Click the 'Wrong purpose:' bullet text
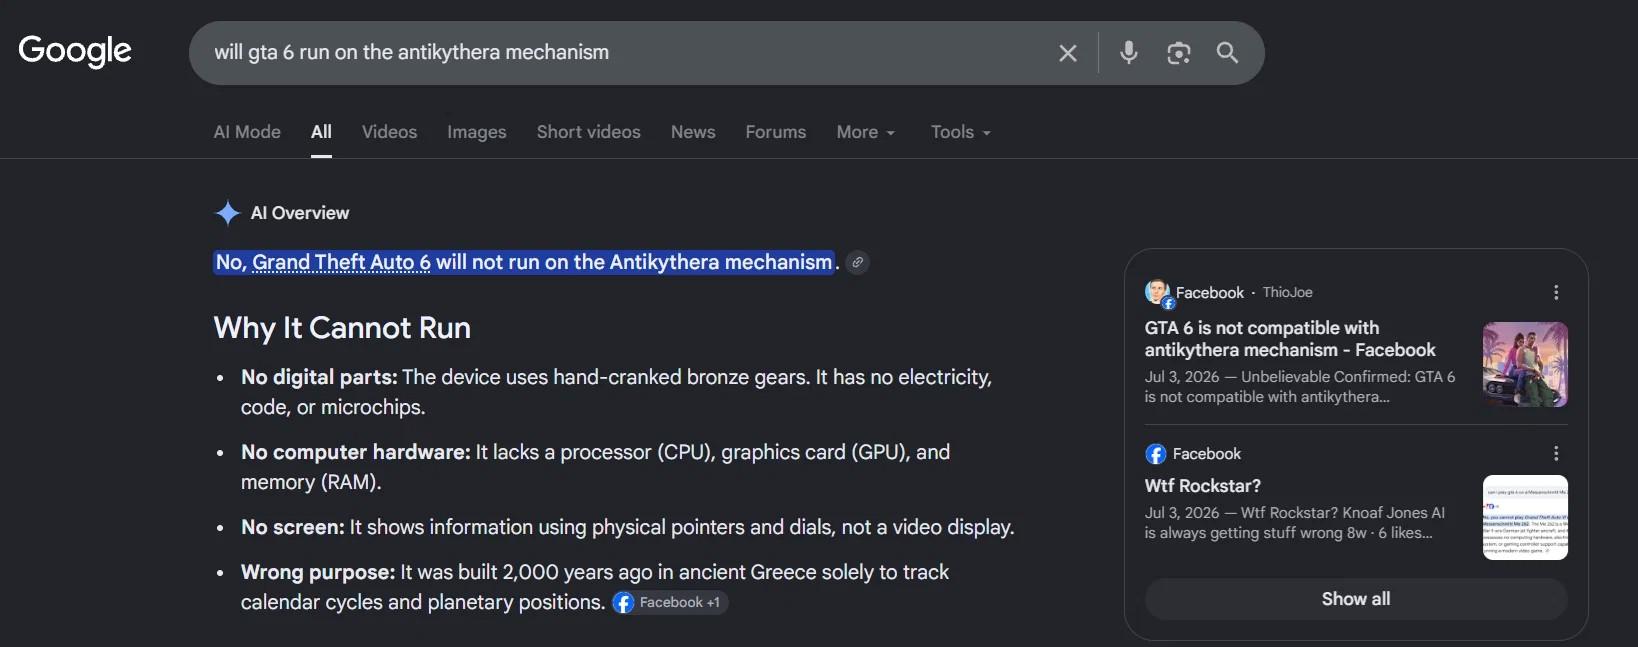This screenshot has width=1638, height=647. (x=318, y=572)
